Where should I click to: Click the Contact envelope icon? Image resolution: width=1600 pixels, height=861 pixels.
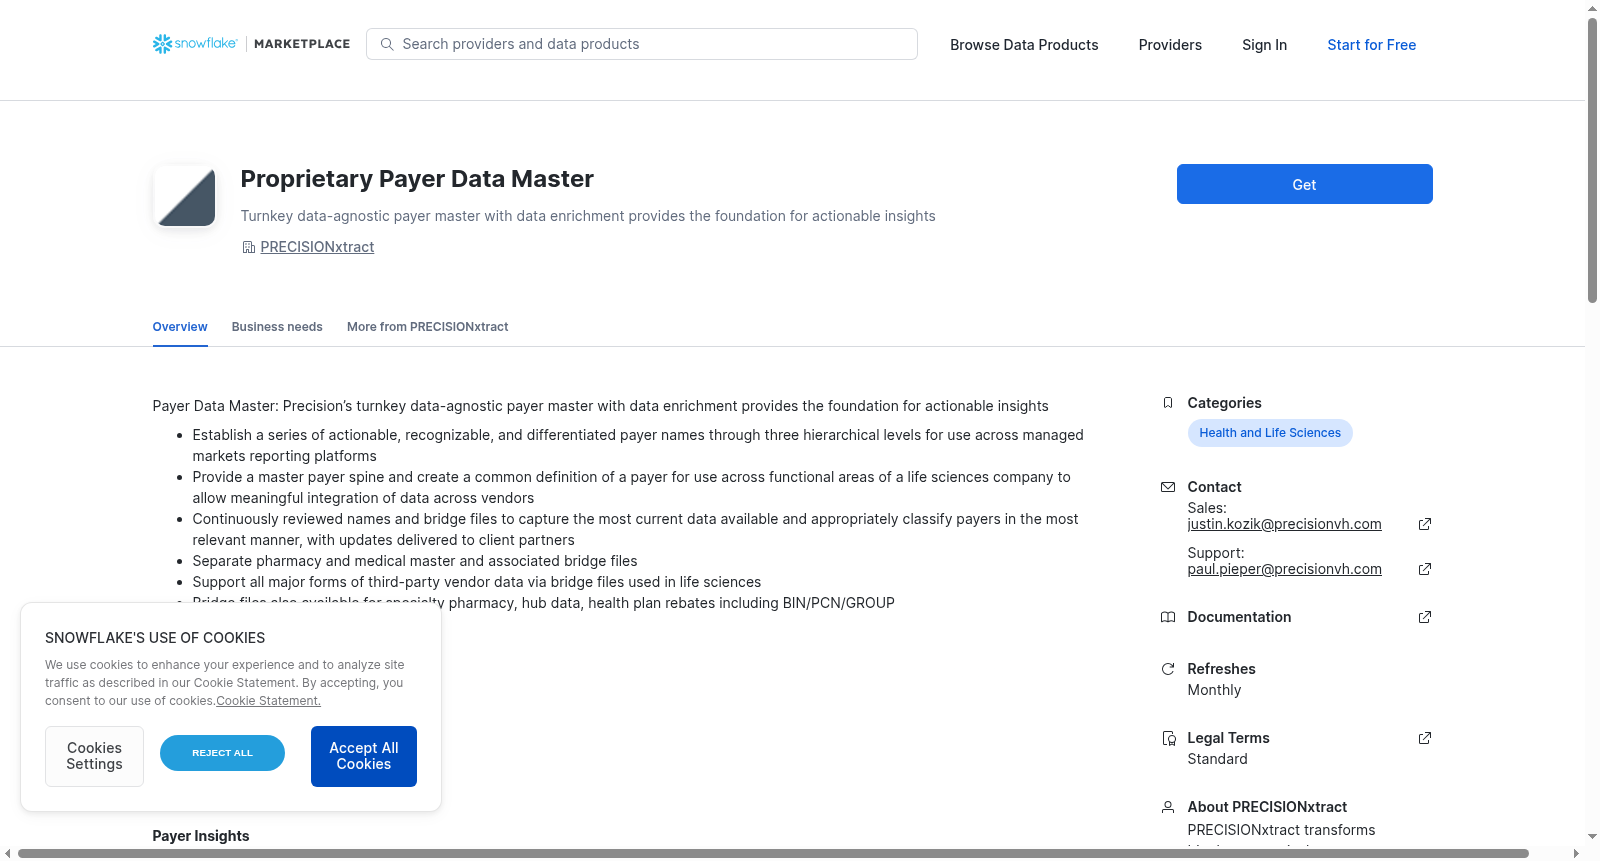pos(1167,487)
